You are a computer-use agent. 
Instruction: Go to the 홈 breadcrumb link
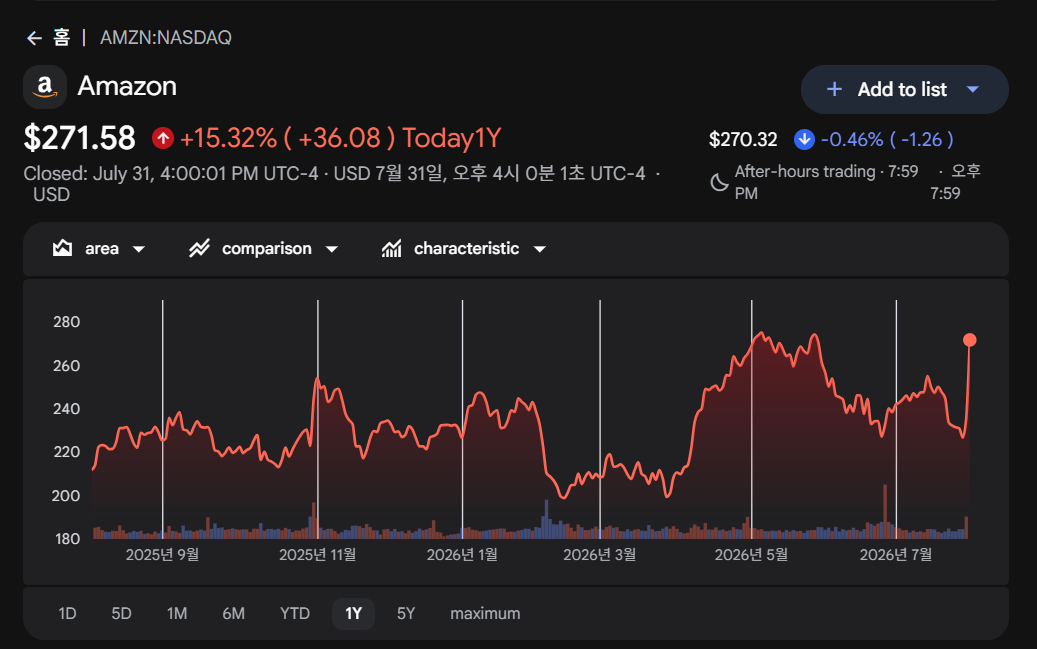[62, 38]
